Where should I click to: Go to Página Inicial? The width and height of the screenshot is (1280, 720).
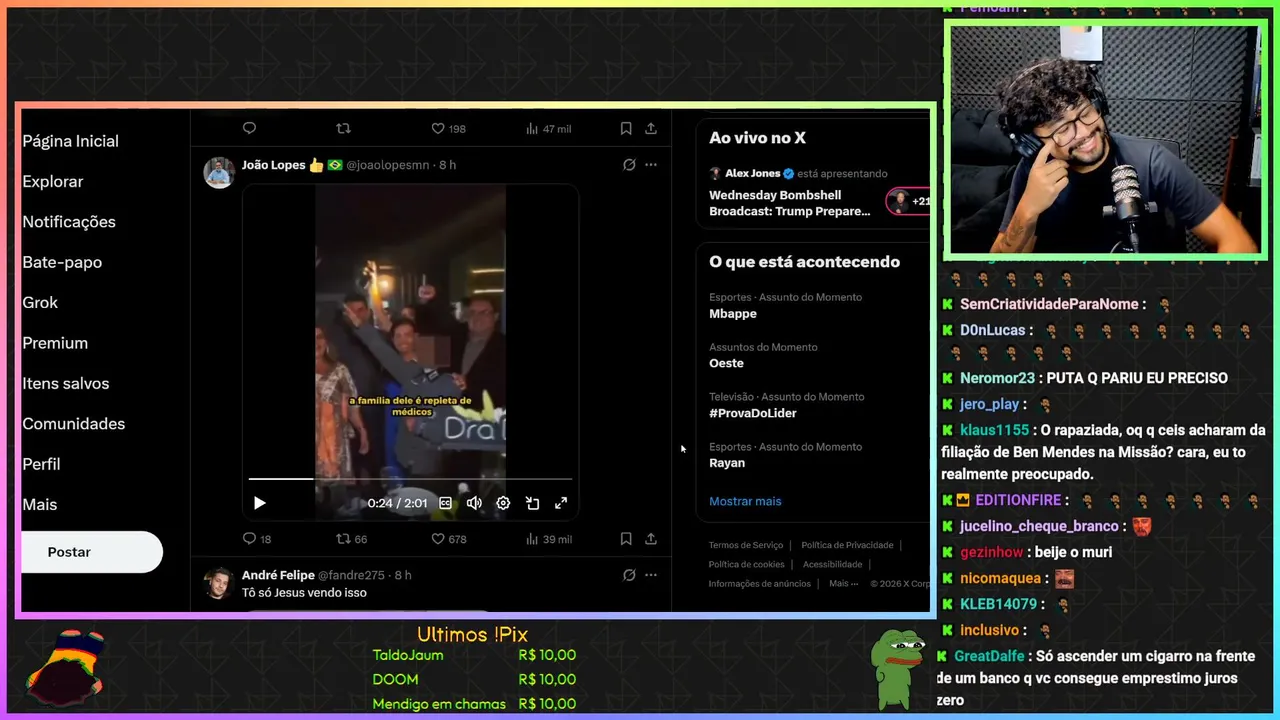point(71,141)
